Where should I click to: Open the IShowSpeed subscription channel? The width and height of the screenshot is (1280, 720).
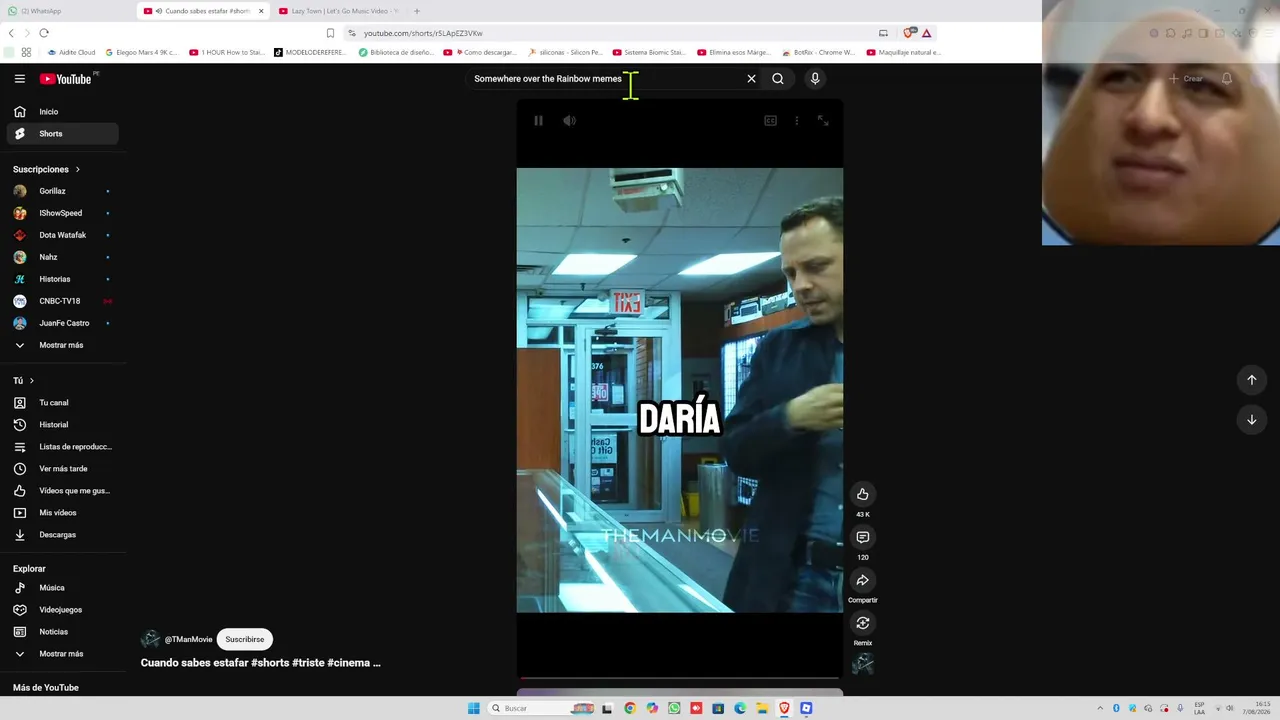pos(63,213)
